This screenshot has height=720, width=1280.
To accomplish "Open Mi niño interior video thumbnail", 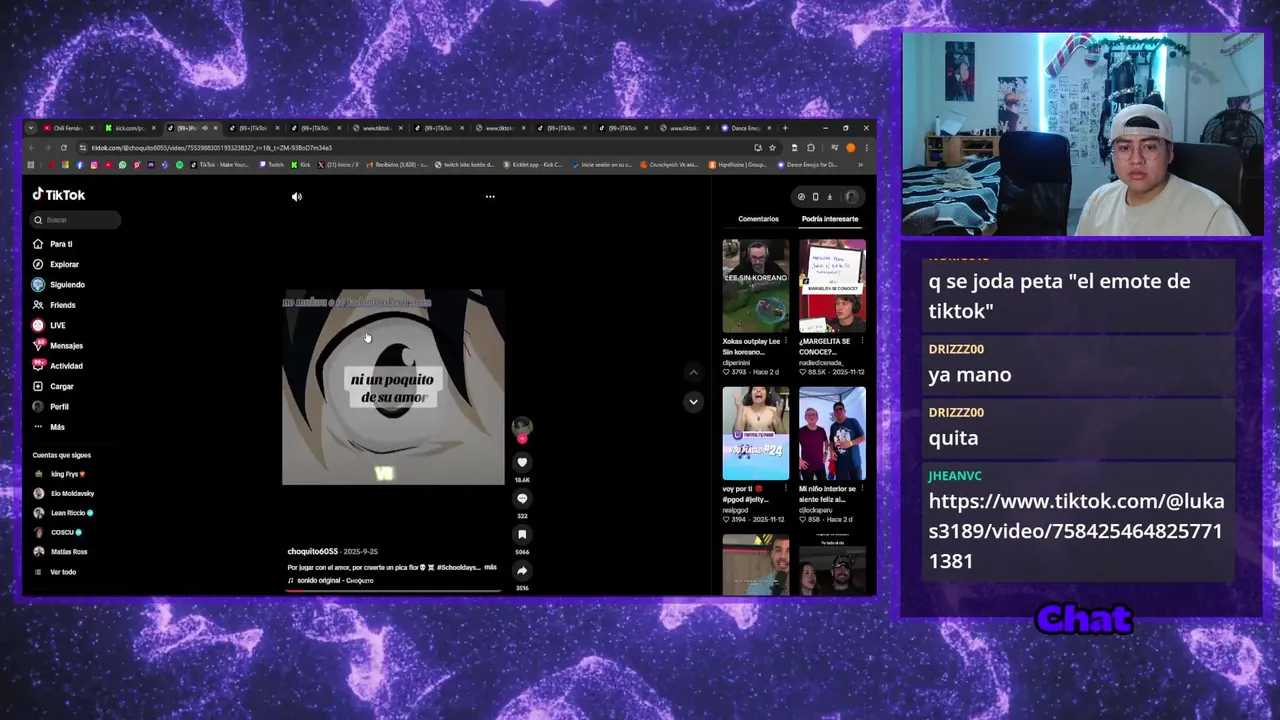I will (832, 433).
